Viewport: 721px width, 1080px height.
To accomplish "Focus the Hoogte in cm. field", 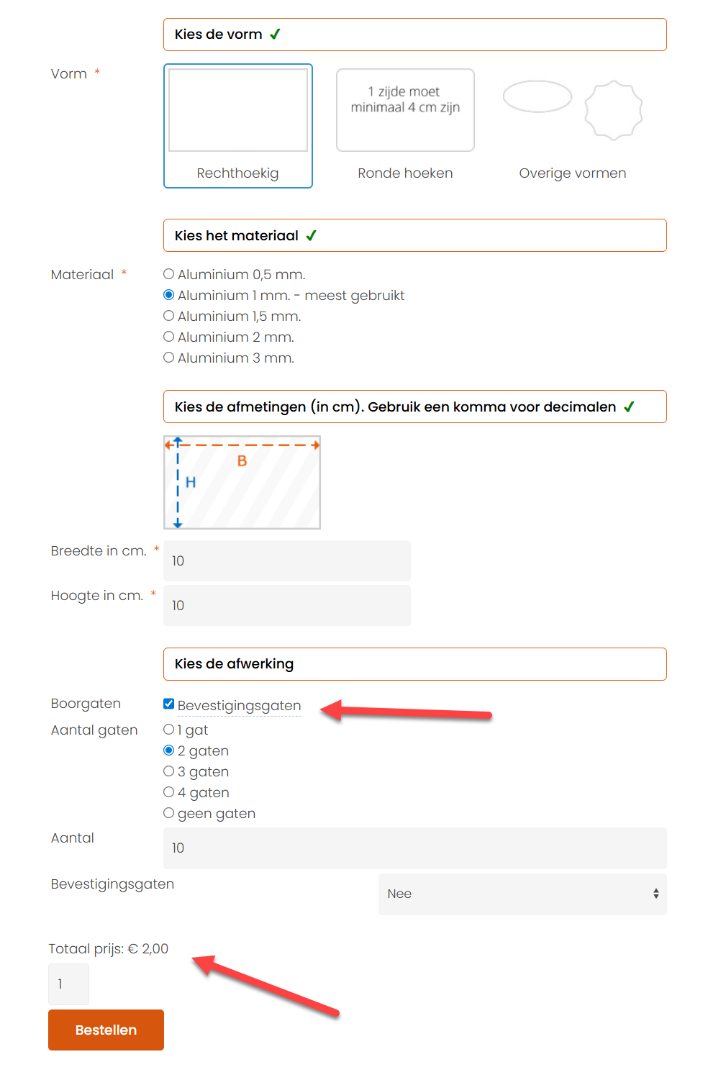I will tap(287, 606).
